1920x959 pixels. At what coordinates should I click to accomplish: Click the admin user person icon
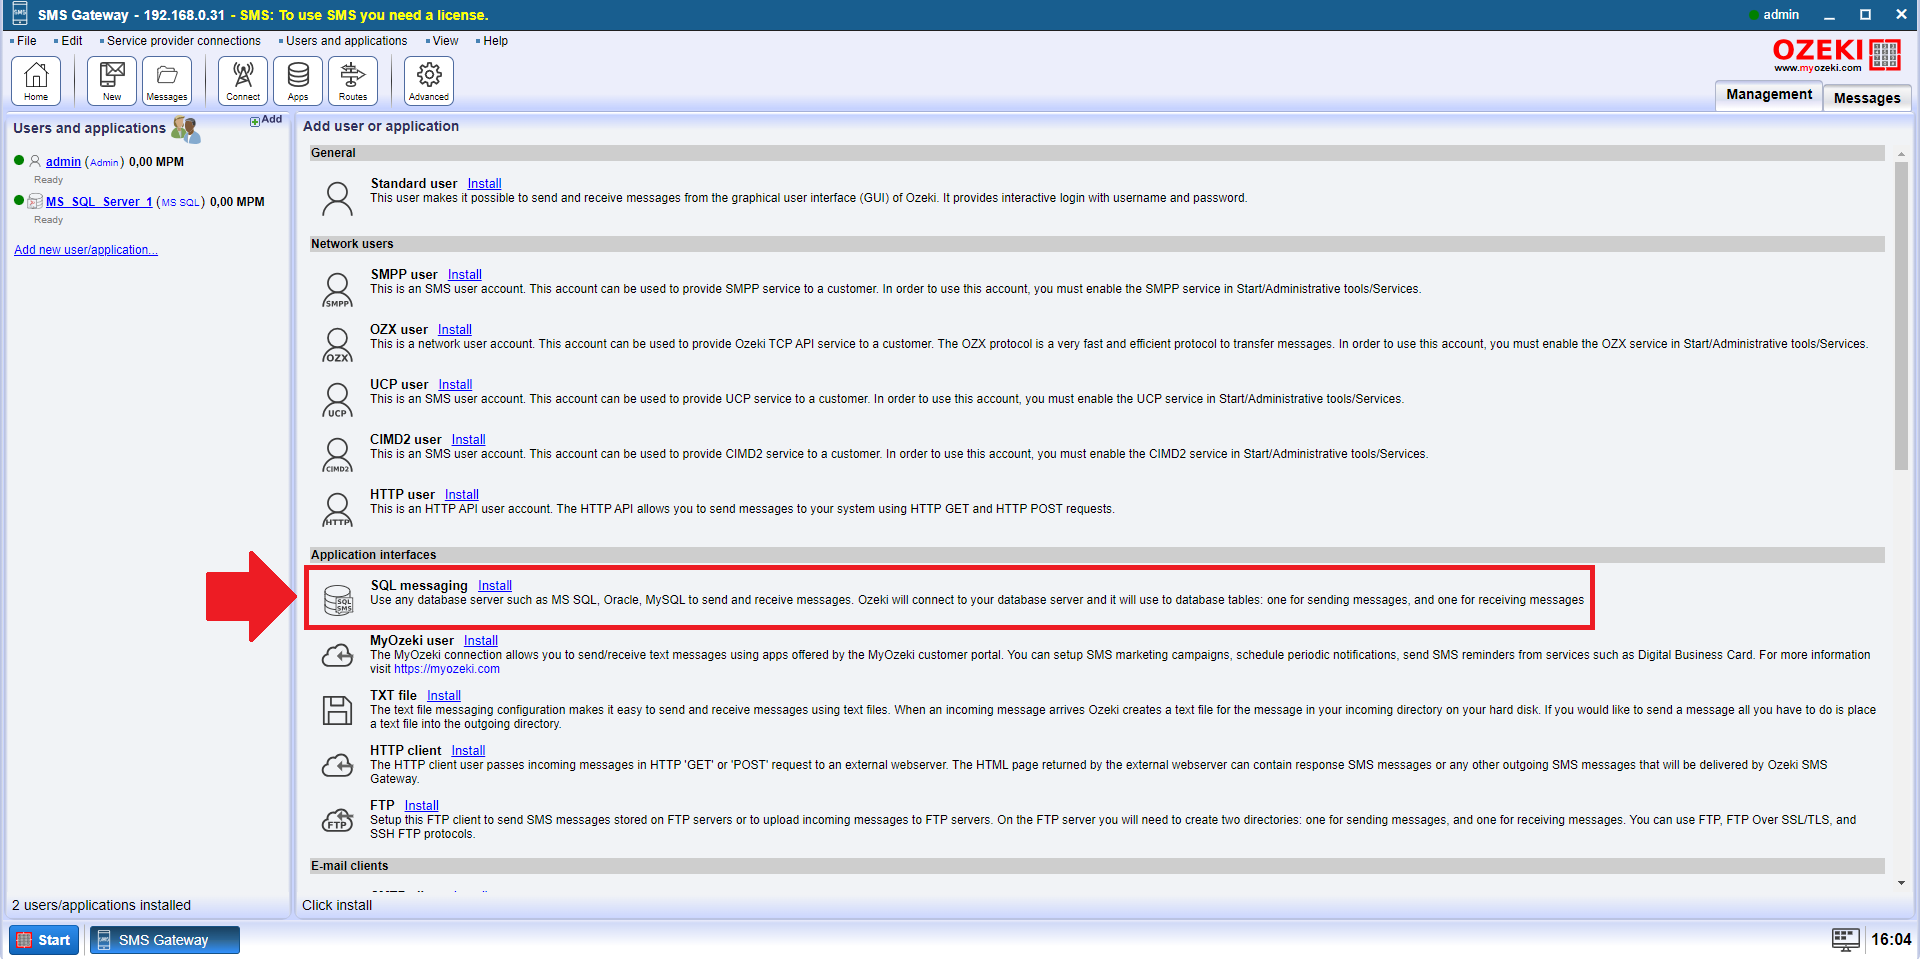35,161
